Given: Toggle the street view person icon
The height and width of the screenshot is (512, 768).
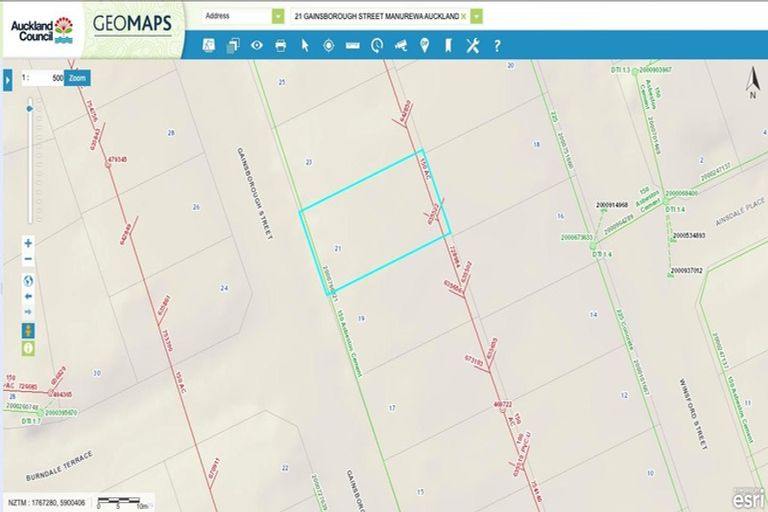Looking at the screenshot, I should 28,330.
